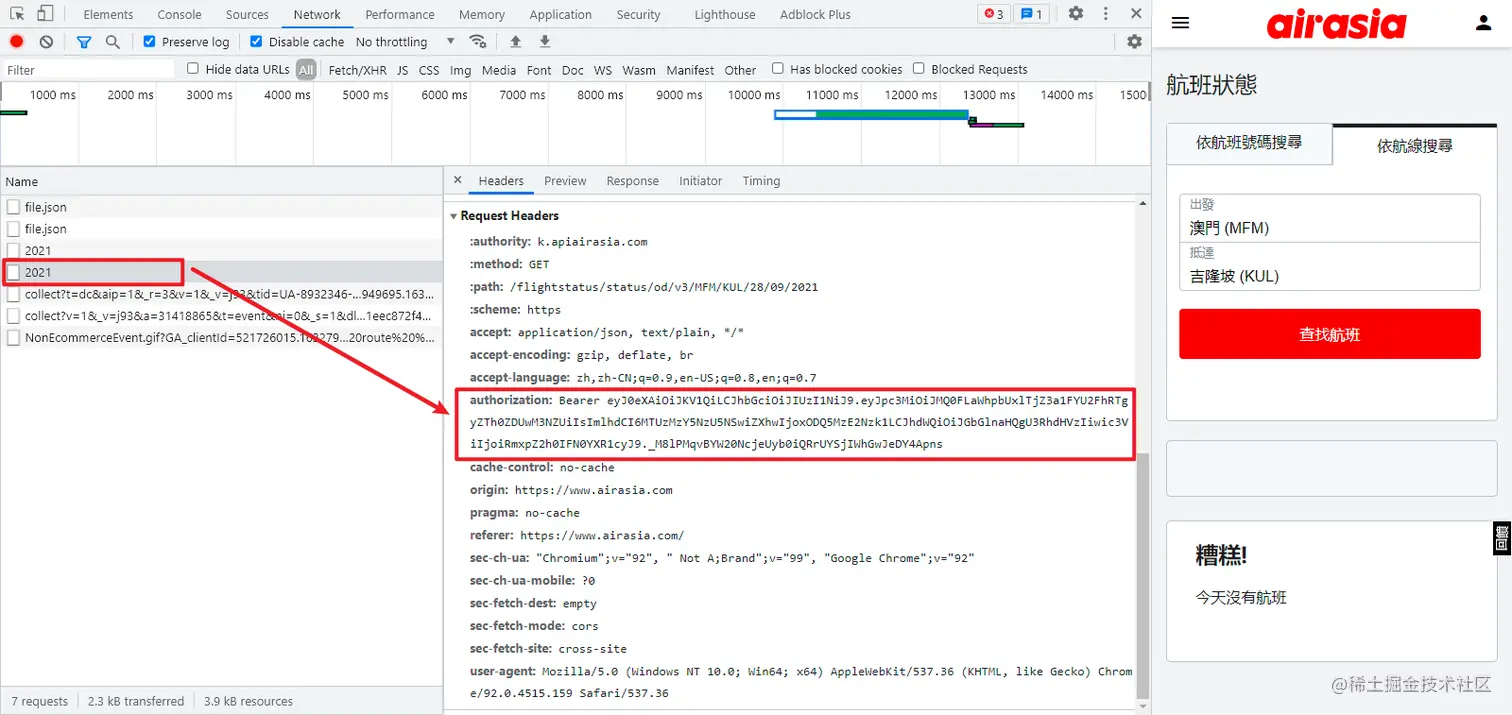Select the 依航線搜尋 tab
This screenshot has height=715, width=1512.
(x=1415, y=146)
